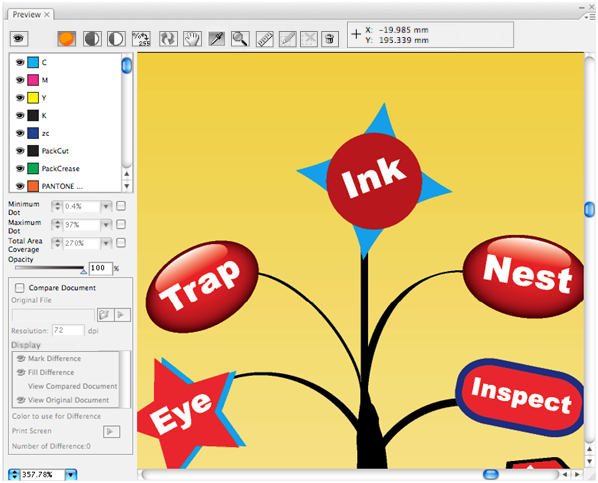Viewport: 598px width, 483px height.
Task: Click the rotate view icon
Action: click(x=168, y=39)
